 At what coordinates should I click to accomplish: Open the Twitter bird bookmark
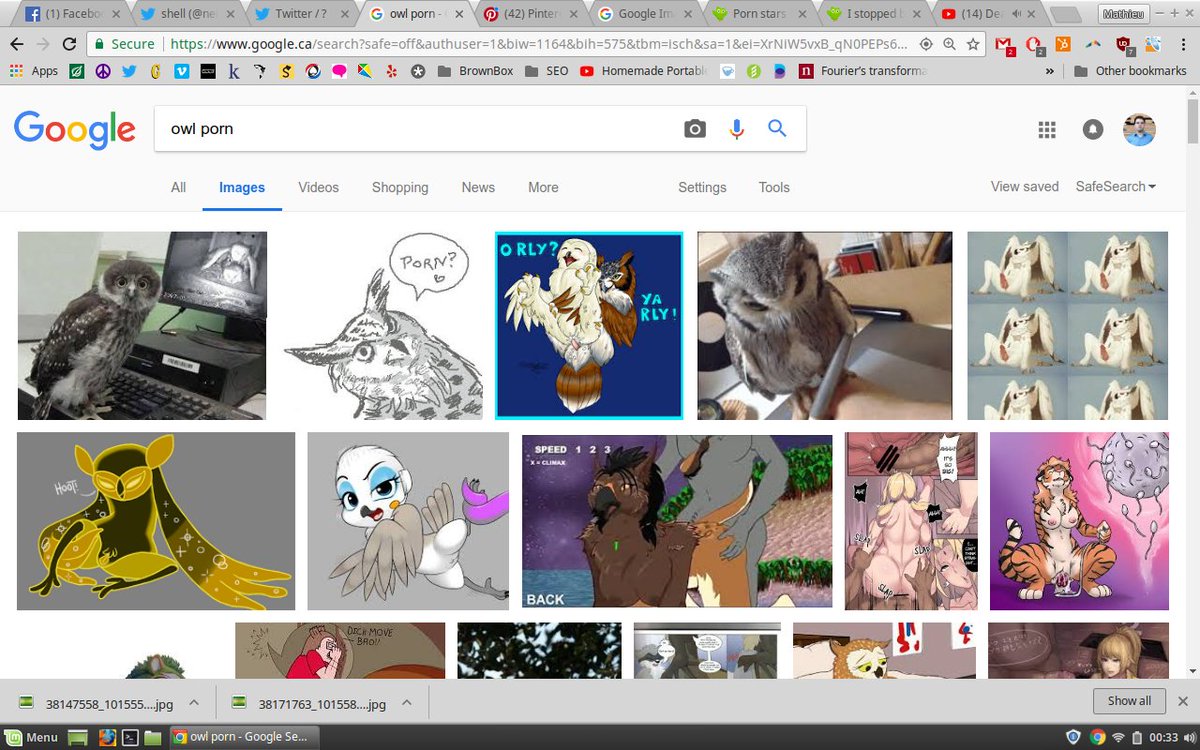129,71
